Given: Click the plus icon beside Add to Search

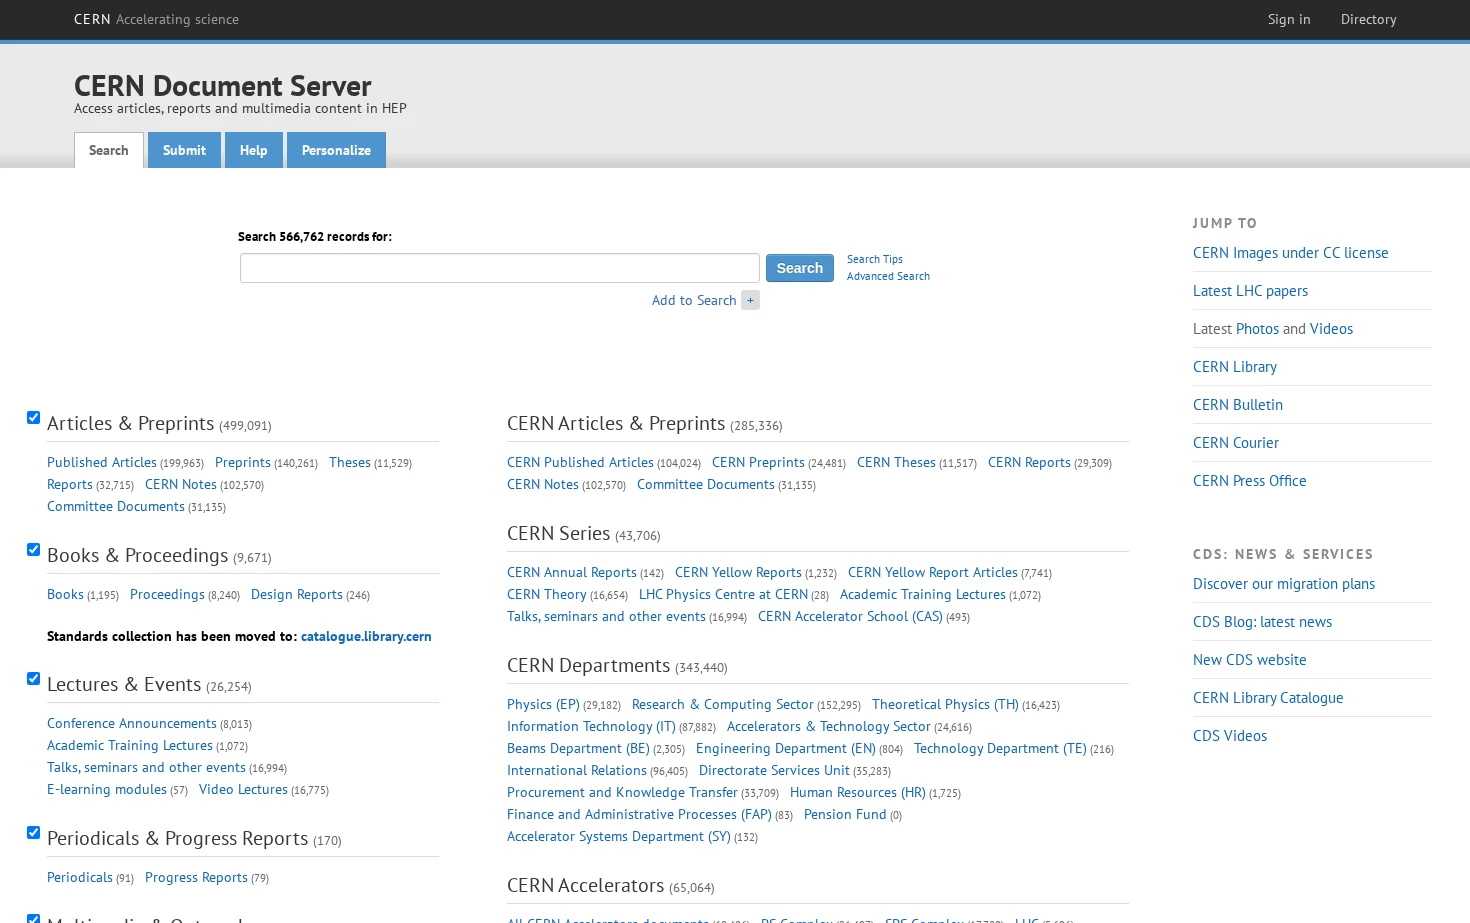Looking at the screenshot, I should click(x=750, y=300).
